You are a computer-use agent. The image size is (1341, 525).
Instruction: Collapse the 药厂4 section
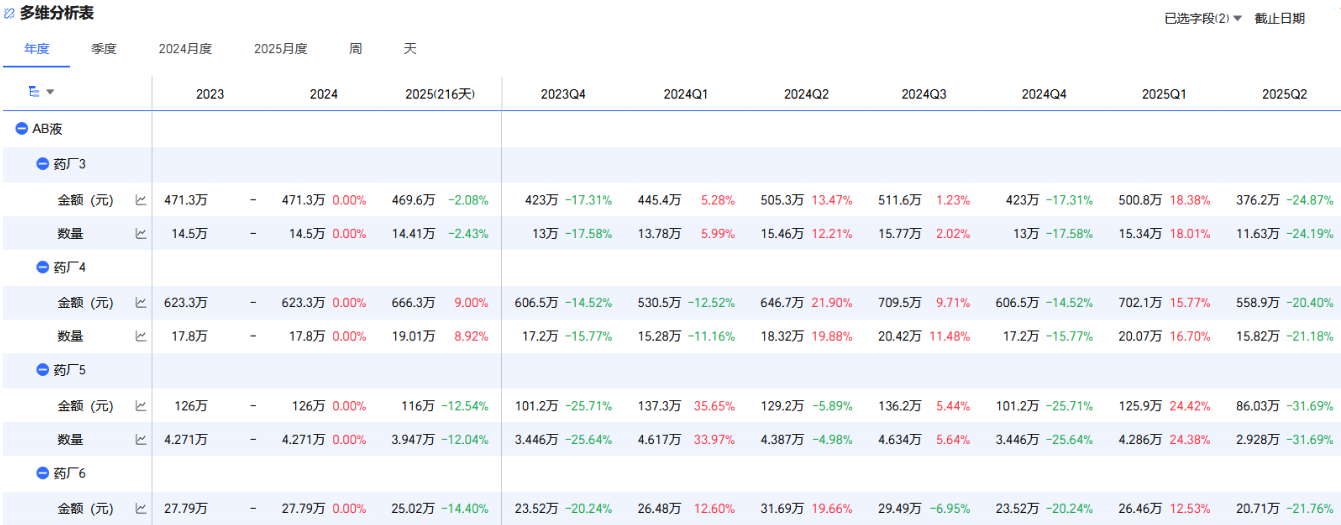pyautogui.click(x=43, y=268)
